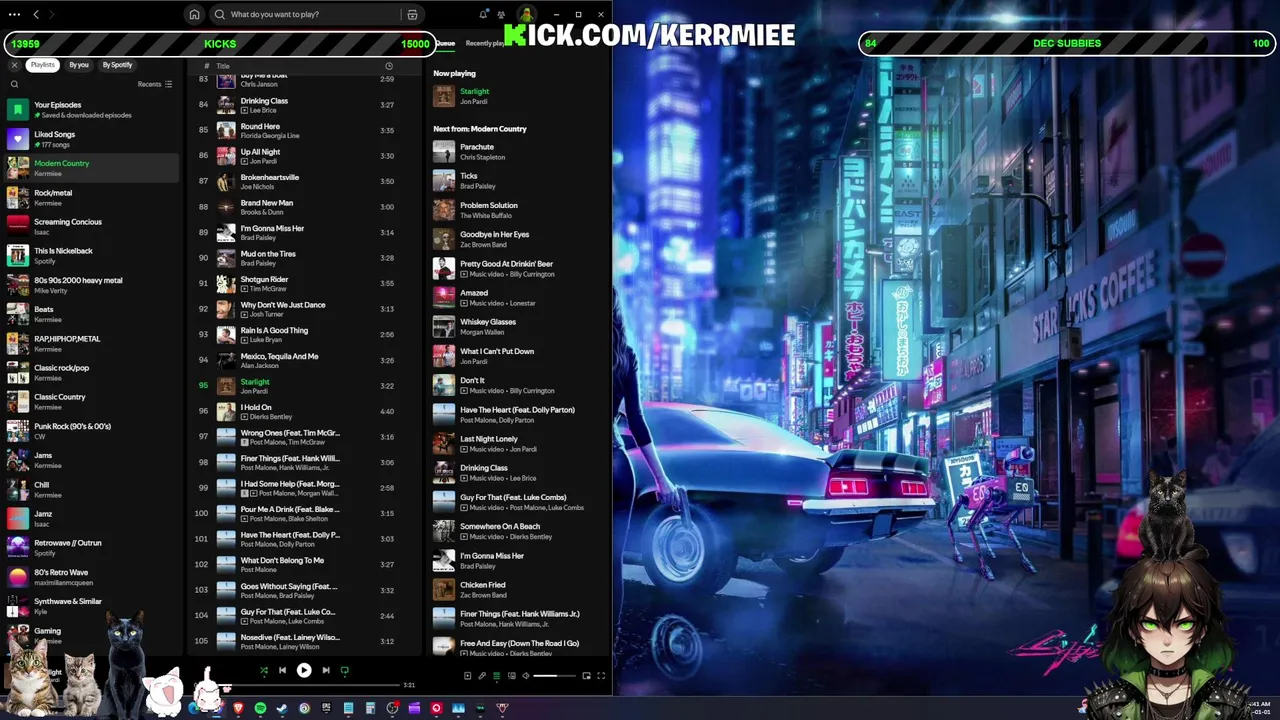Open Friend Activity icon beside the bell
The height and width of the screenshot is (720, 1280).
point(501,14)
